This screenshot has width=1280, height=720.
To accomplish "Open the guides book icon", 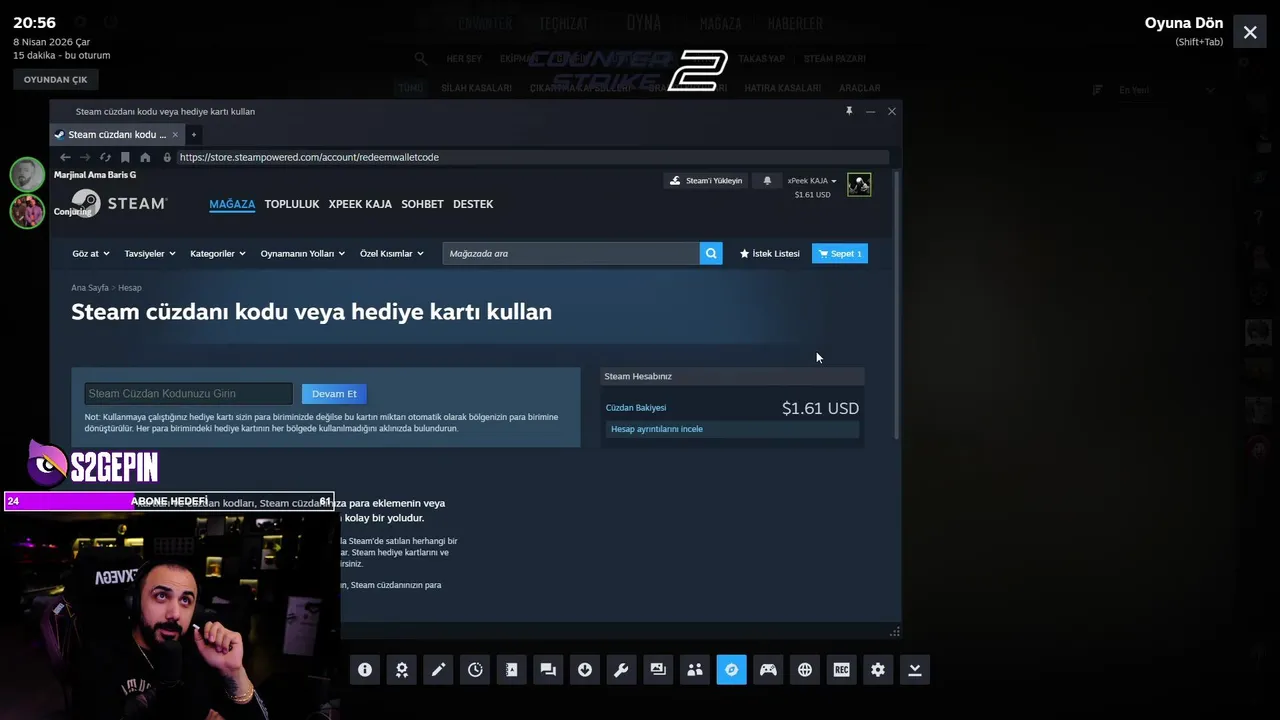I will [511, 670].
